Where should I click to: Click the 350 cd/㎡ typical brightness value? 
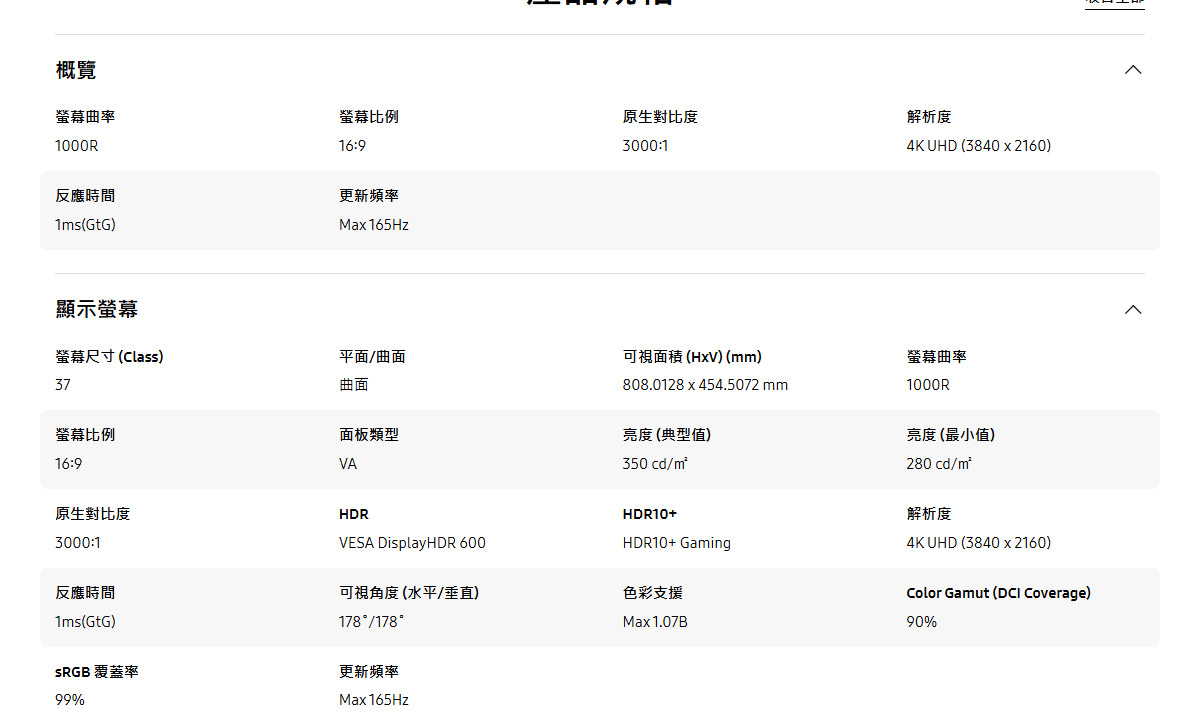(x=655, y=464)
